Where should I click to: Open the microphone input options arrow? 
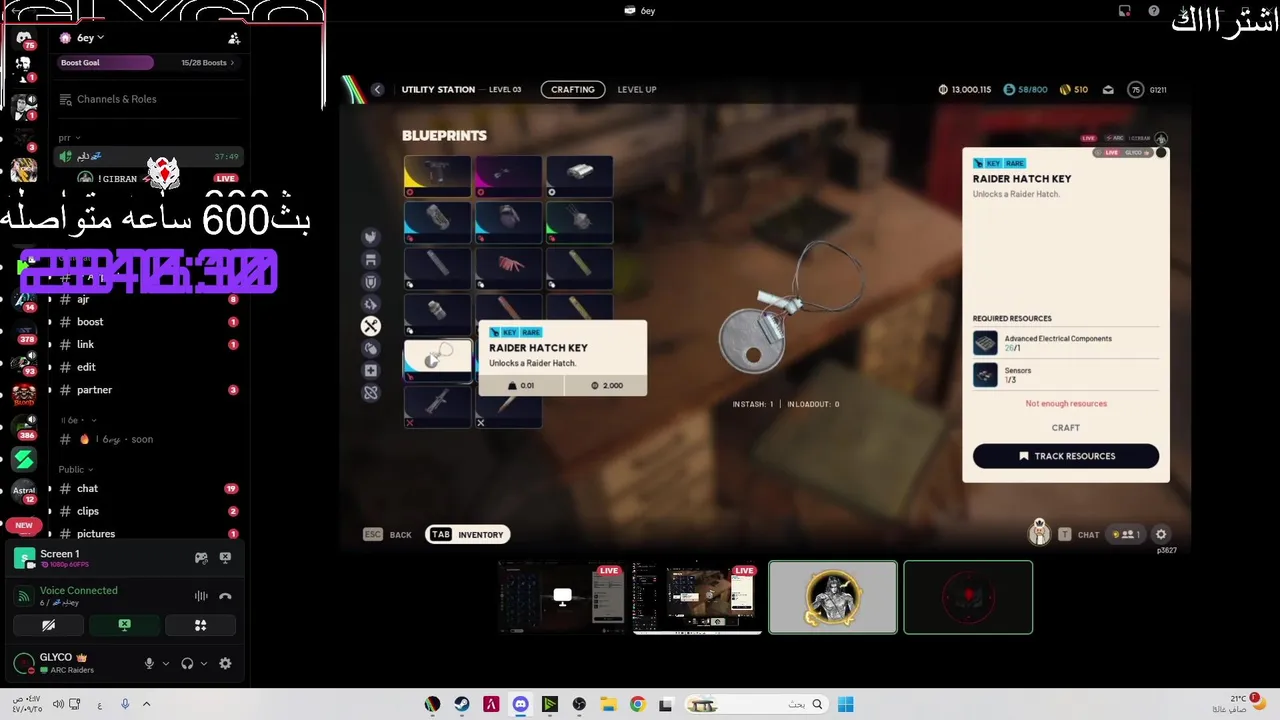point(166,663)
